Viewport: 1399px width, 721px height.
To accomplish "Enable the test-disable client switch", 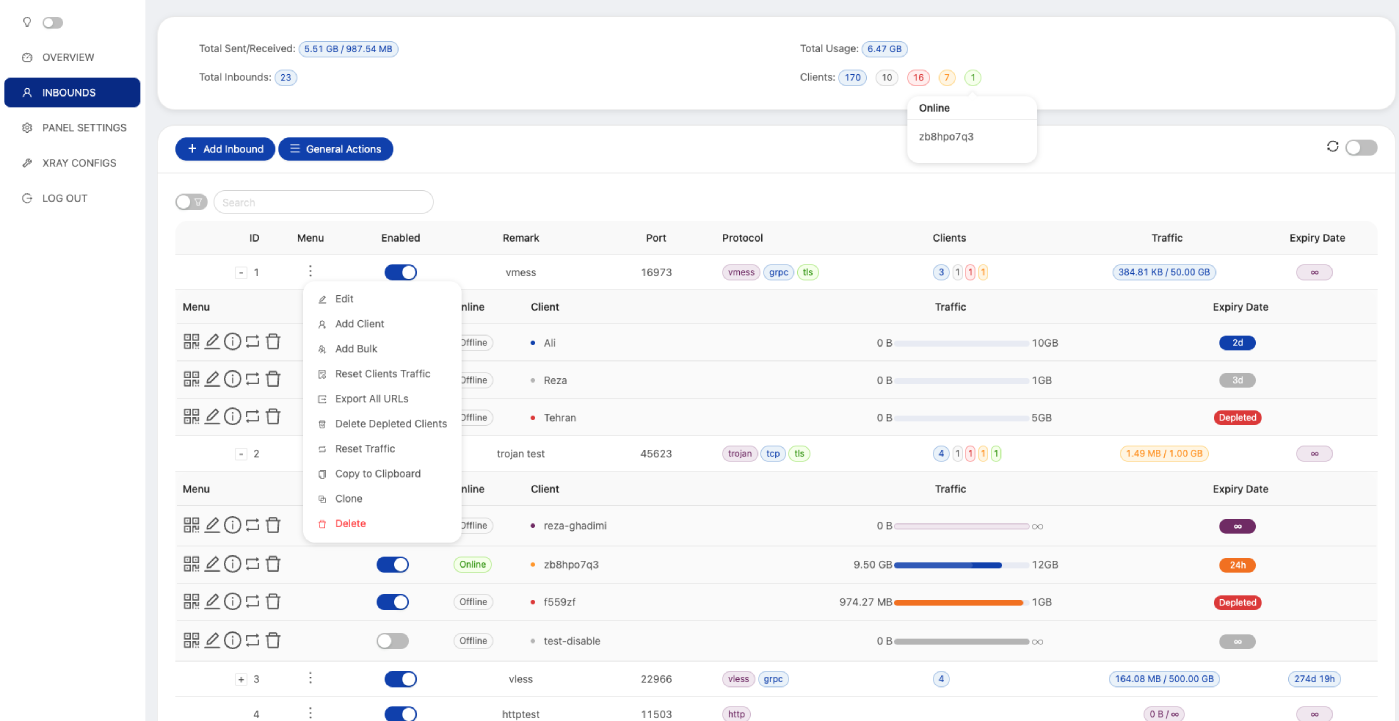I will (x=392, y=641).
